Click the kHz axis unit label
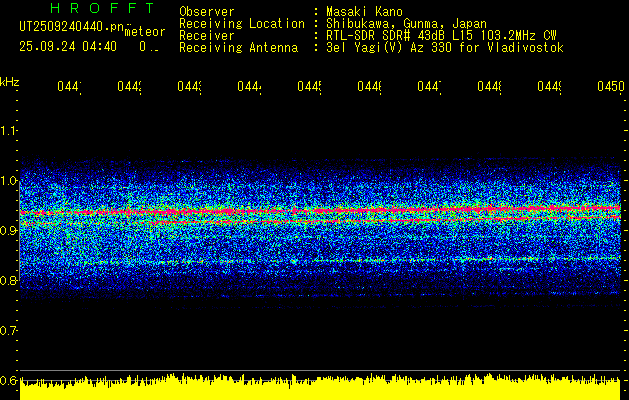Viewport: 629px width, 400px height. [10, 82]
